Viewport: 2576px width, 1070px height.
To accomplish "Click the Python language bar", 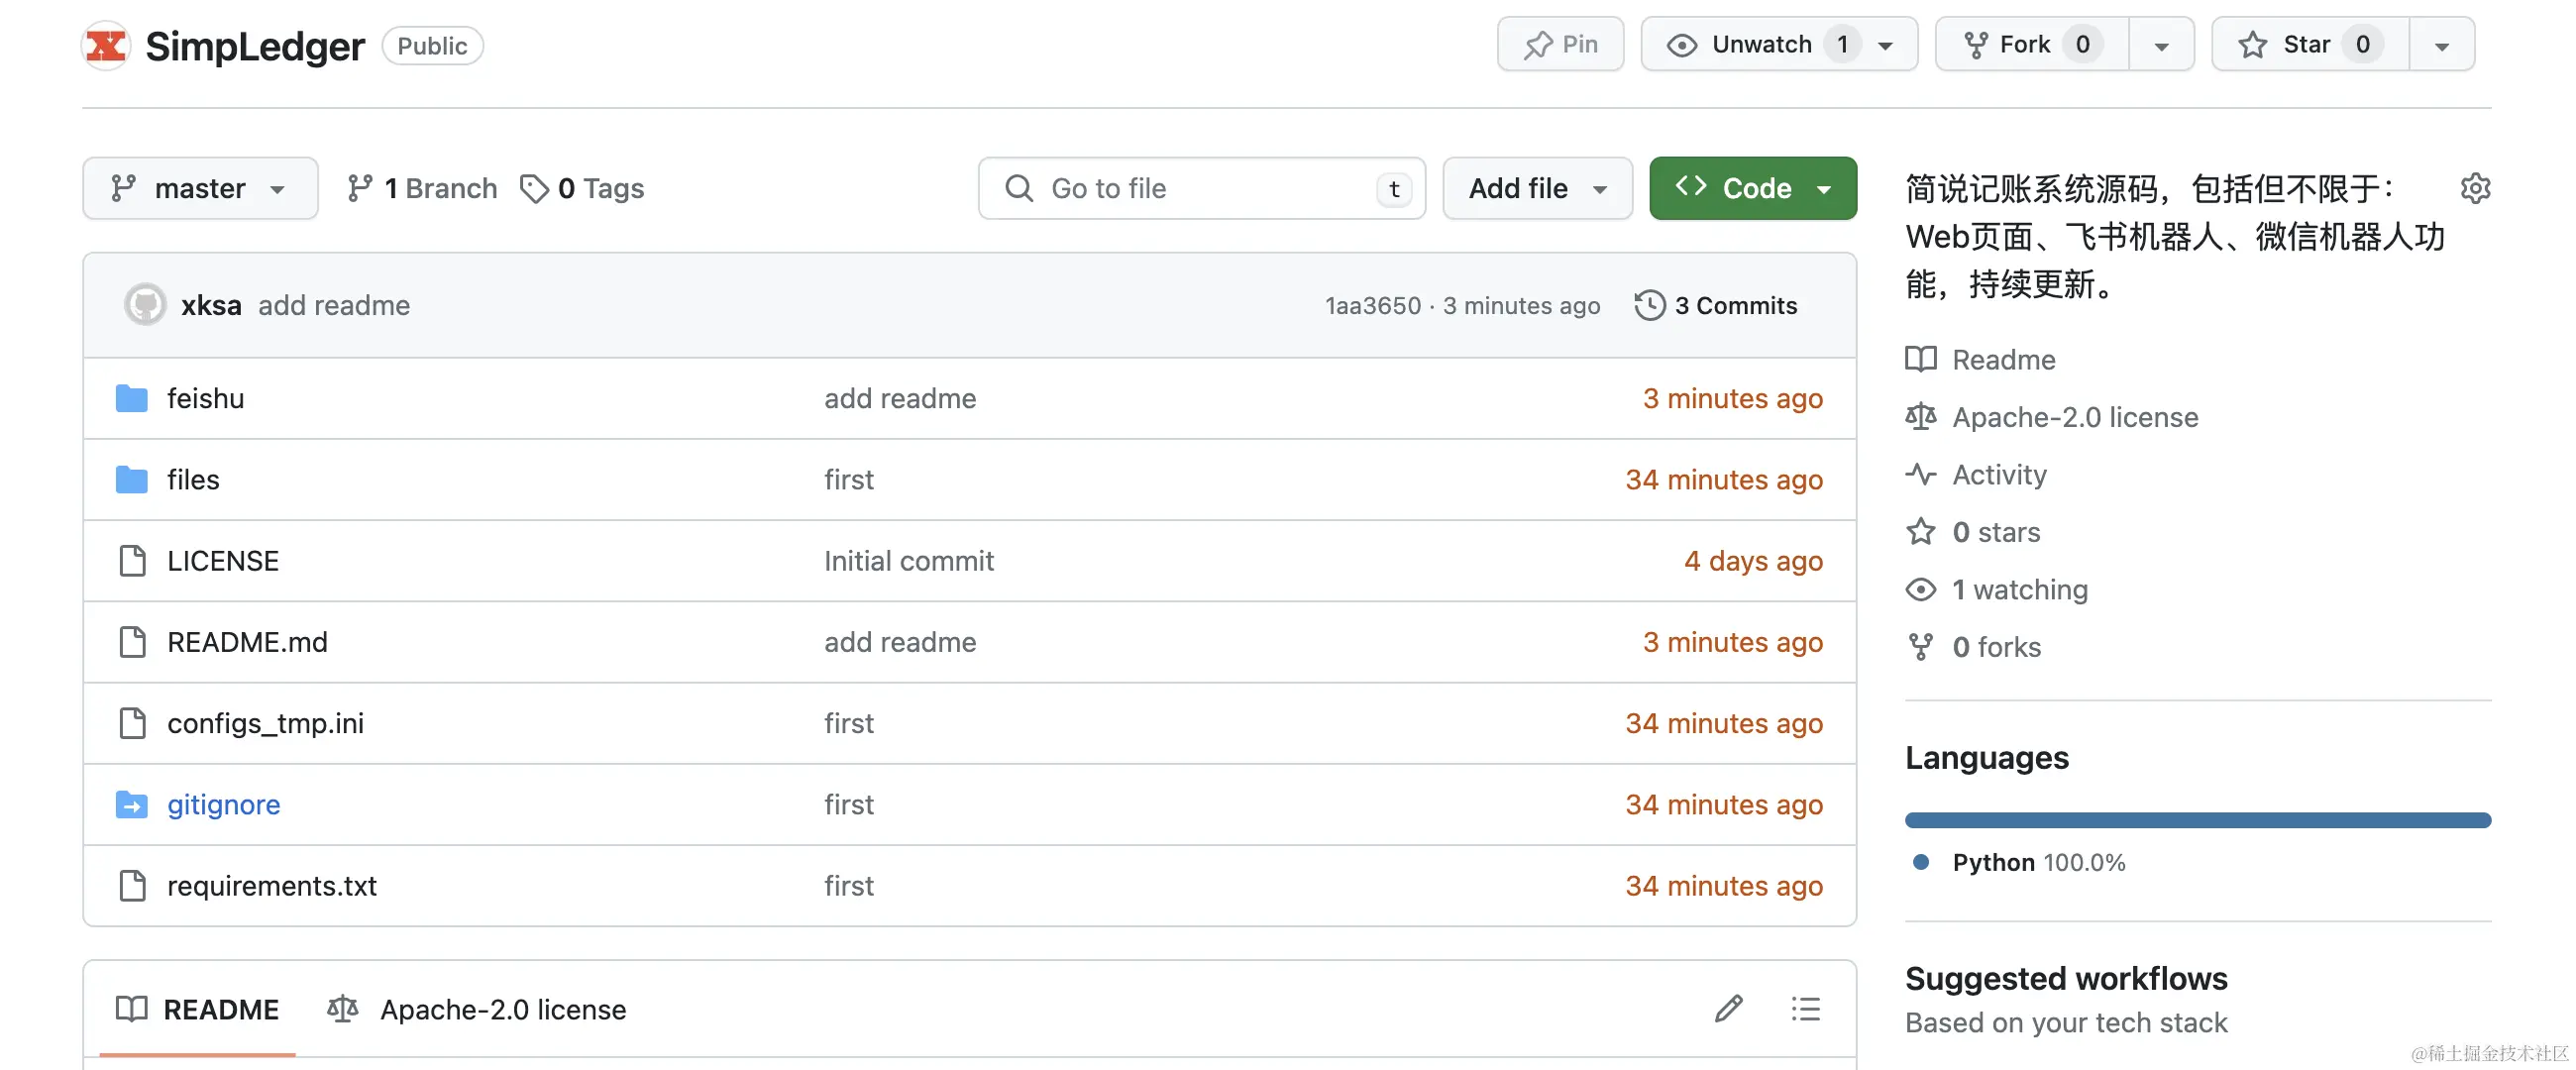I will coord(2197,820).
